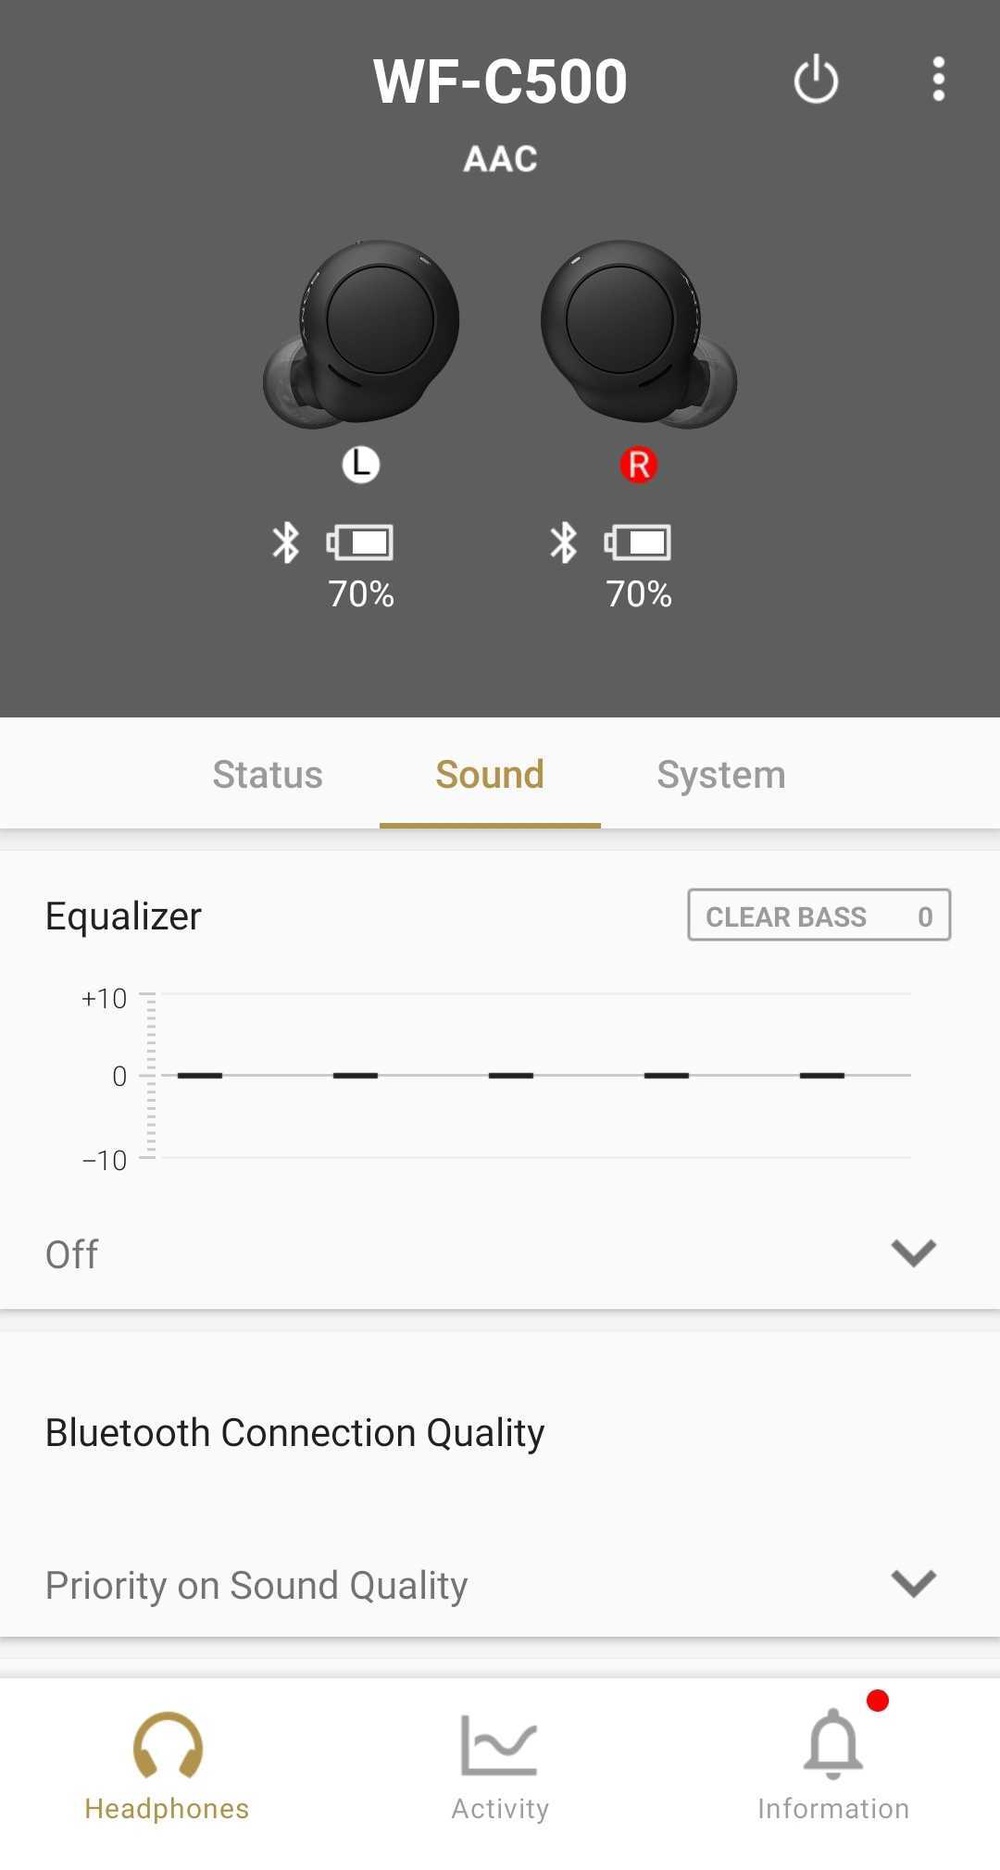Tap the right earbud battery icon
This screenshot has width=1000, height=1870.
coord(638,543)
